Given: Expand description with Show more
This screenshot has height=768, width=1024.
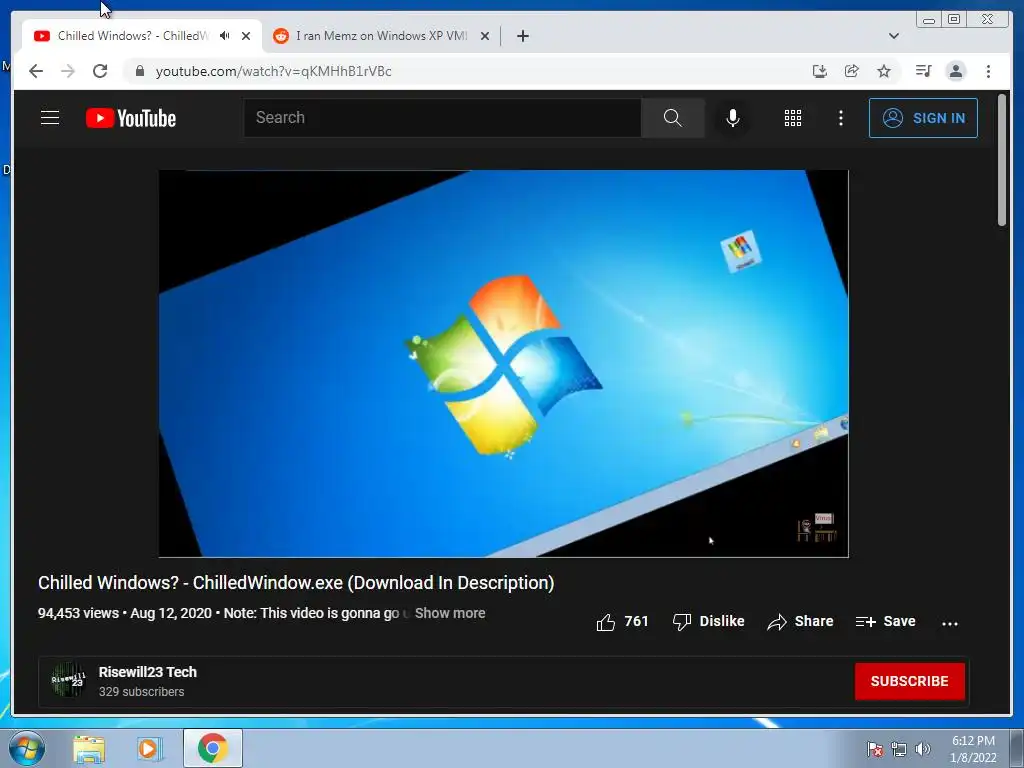Looking at the screenshot, I should (450, 613).
